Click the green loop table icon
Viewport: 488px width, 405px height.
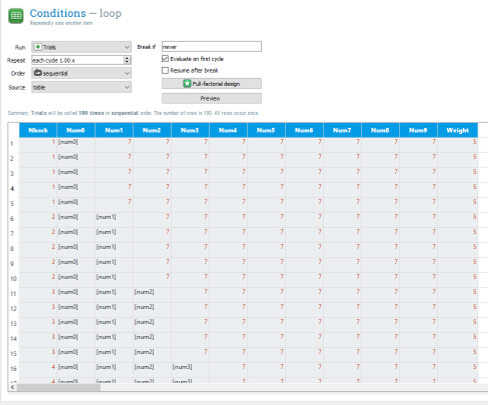point(16,16)
